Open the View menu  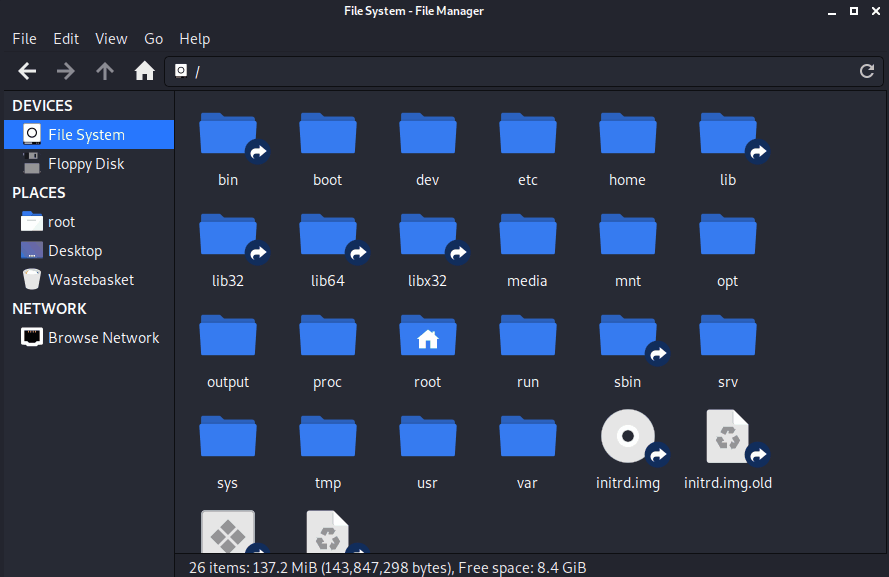click(x=111, y=39)
